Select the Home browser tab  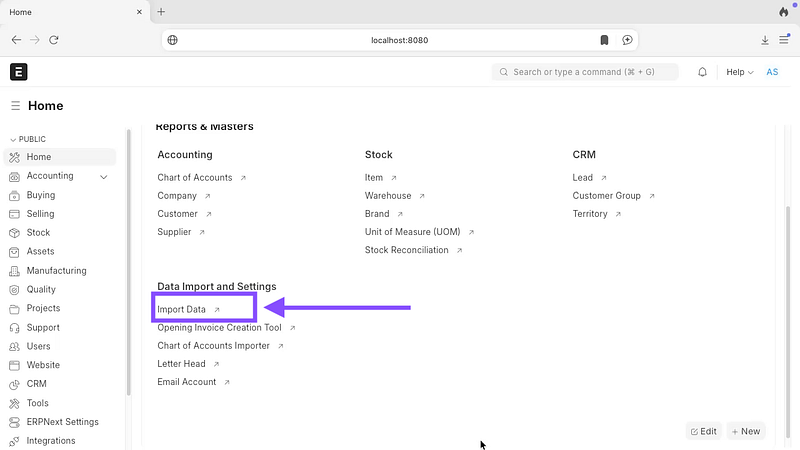70,12
